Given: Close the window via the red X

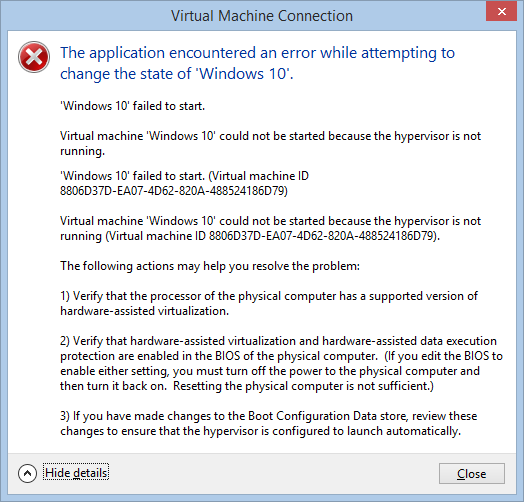Looking at the screenshot, I should tap(501, 12).
